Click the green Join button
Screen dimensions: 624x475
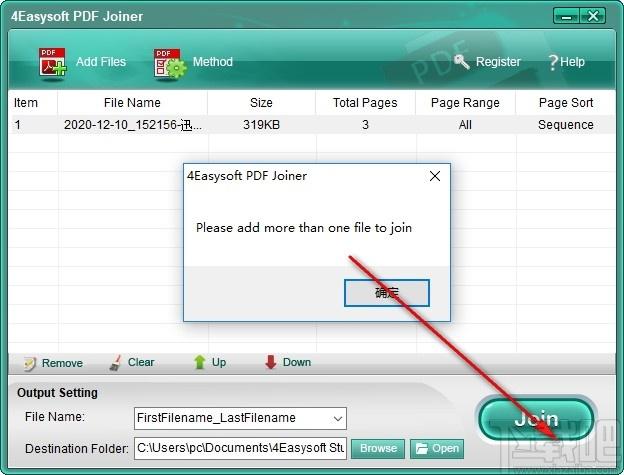(536, 419)
